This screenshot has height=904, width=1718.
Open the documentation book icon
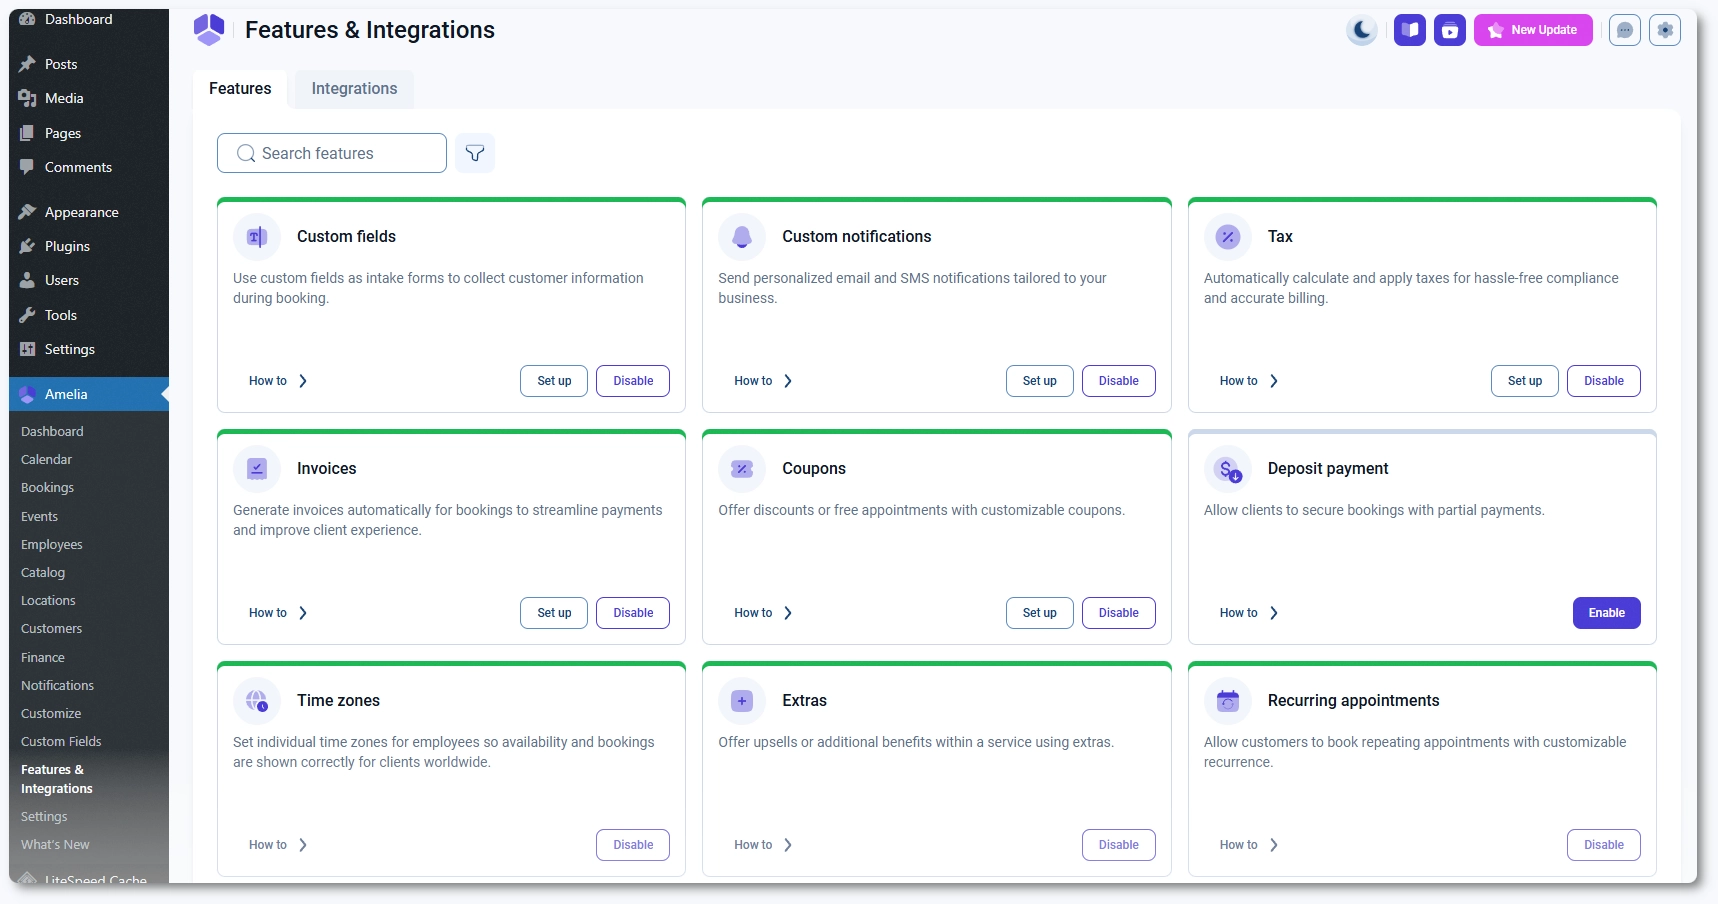coord(1410,30)
